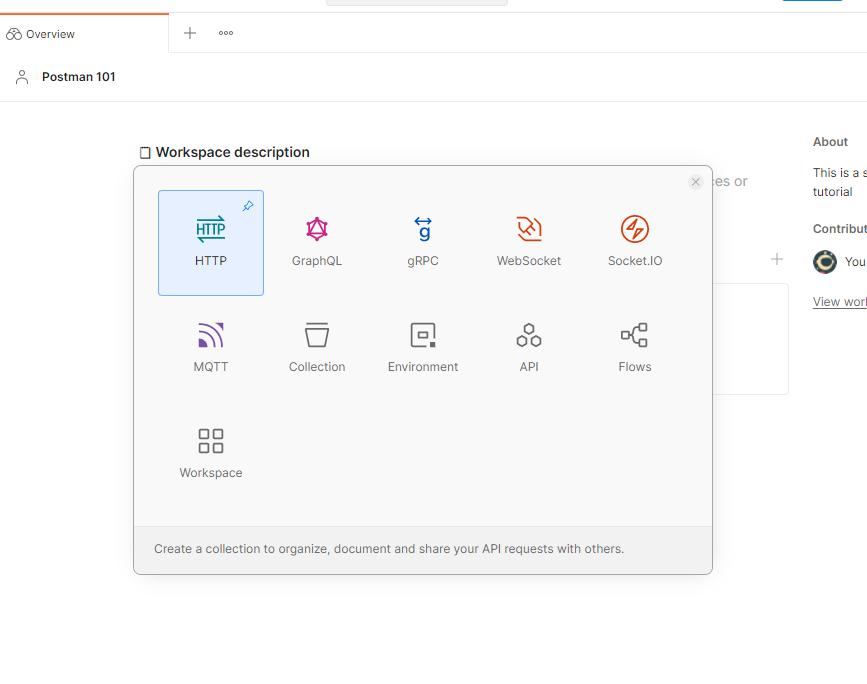
Task: Open the Flows option
Action: (635, 349)
